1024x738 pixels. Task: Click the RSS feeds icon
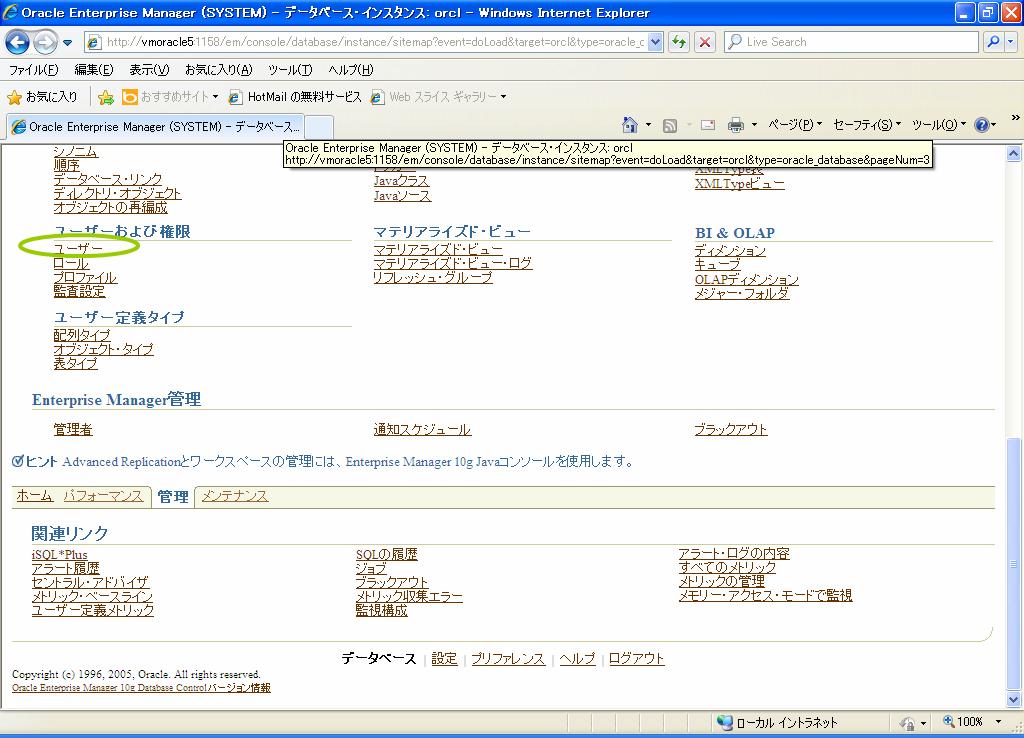tap(670, 125)
